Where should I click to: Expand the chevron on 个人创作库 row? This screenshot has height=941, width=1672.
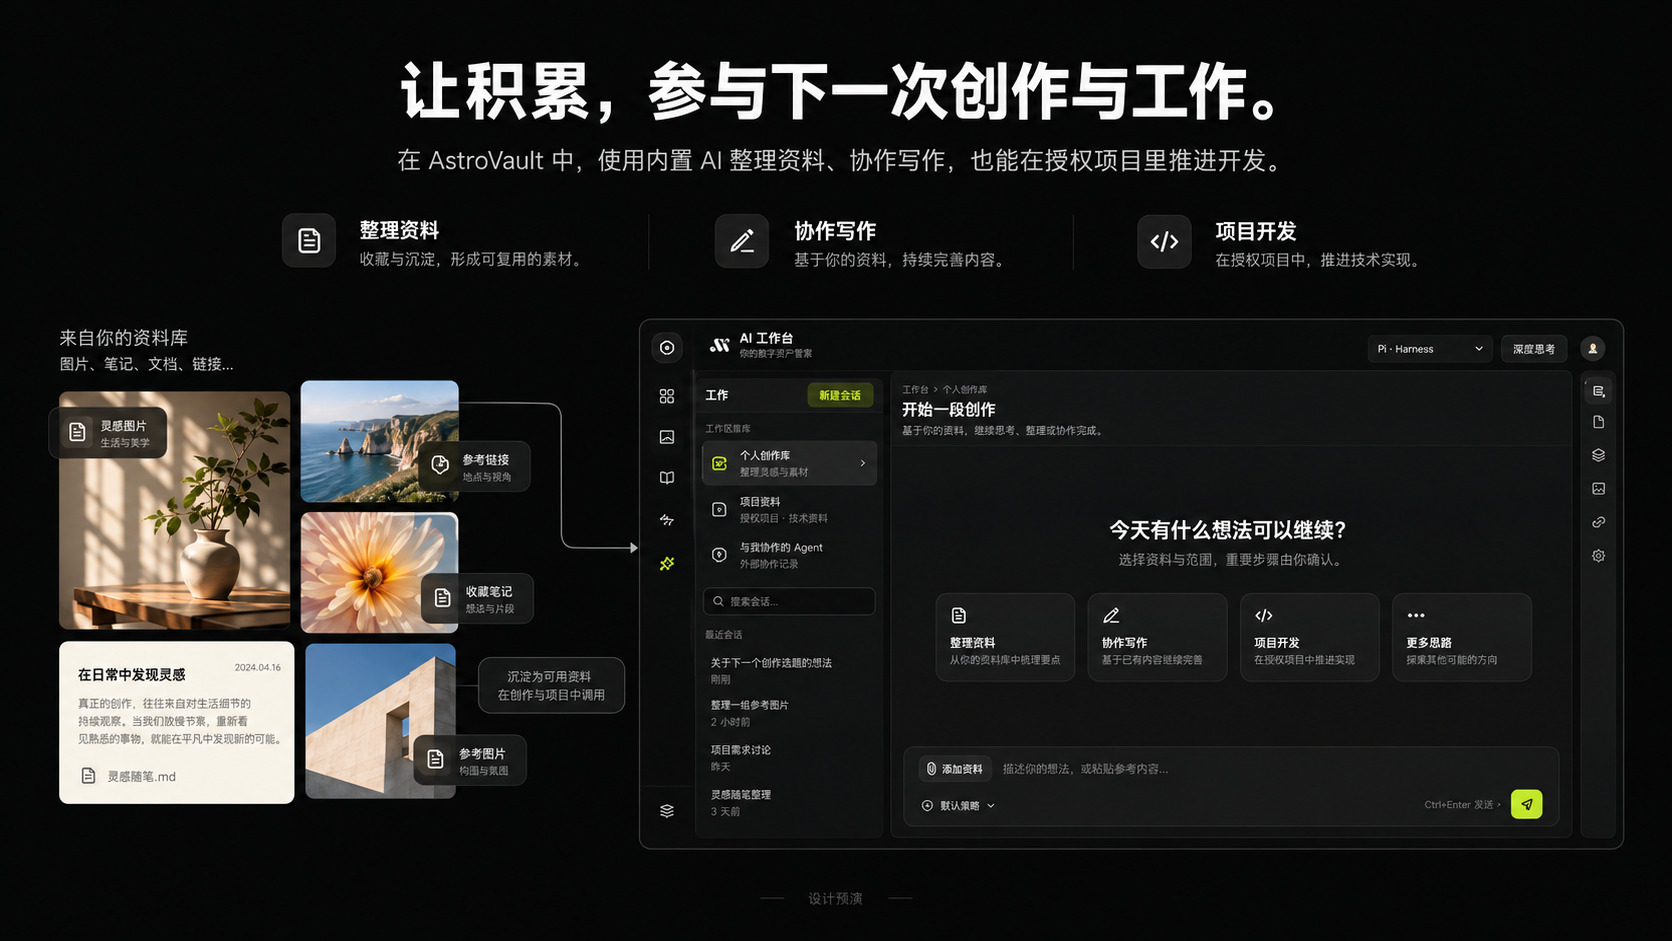[863, 463]
